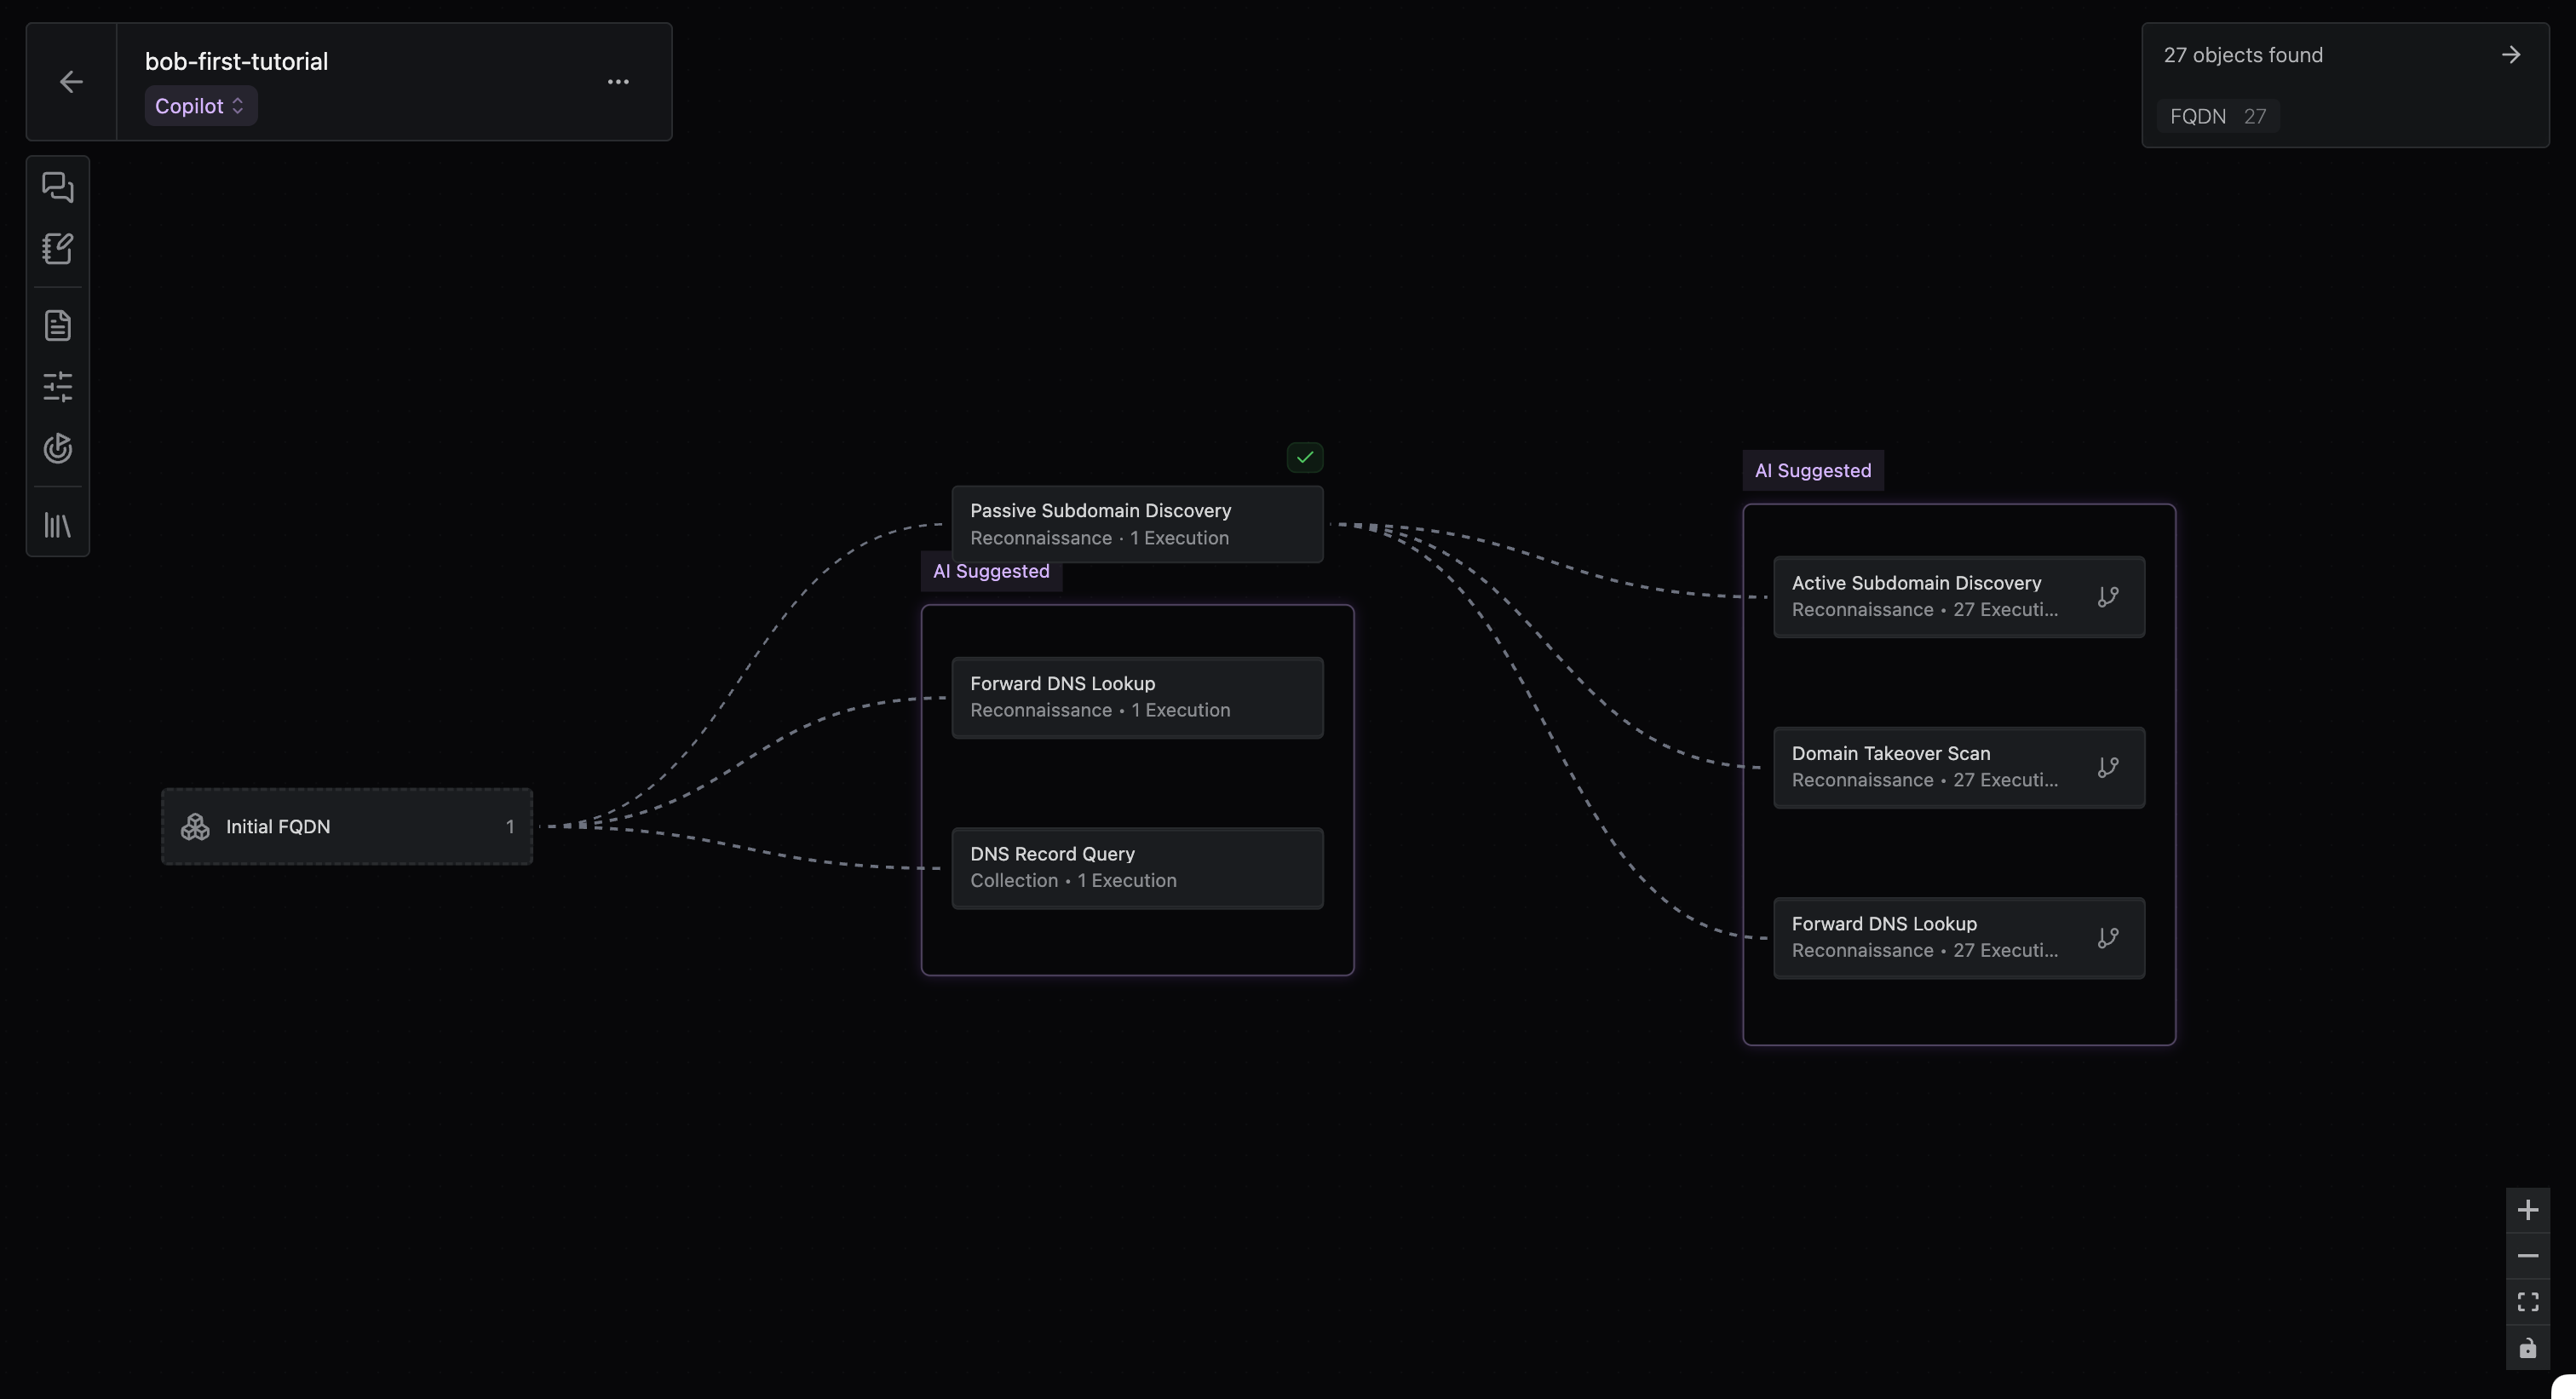Click the Initial FQDN node
The image size is (2576, 1399).
pos(347,826)
